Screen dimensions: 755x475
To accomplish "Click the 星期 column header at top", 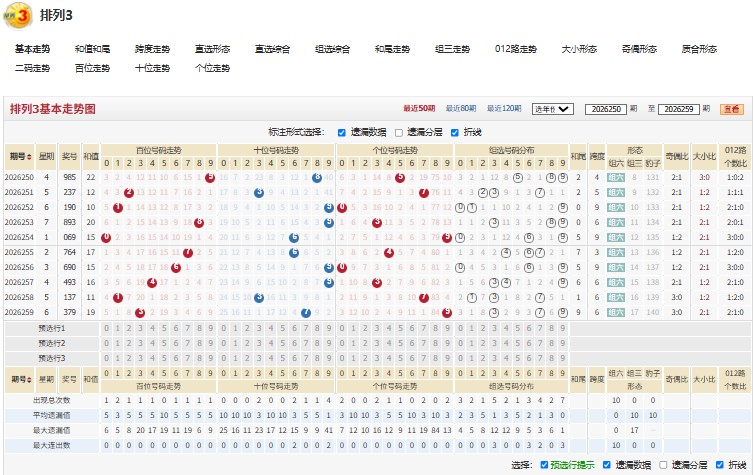I will pyautogui.click(x=46, y=157).
